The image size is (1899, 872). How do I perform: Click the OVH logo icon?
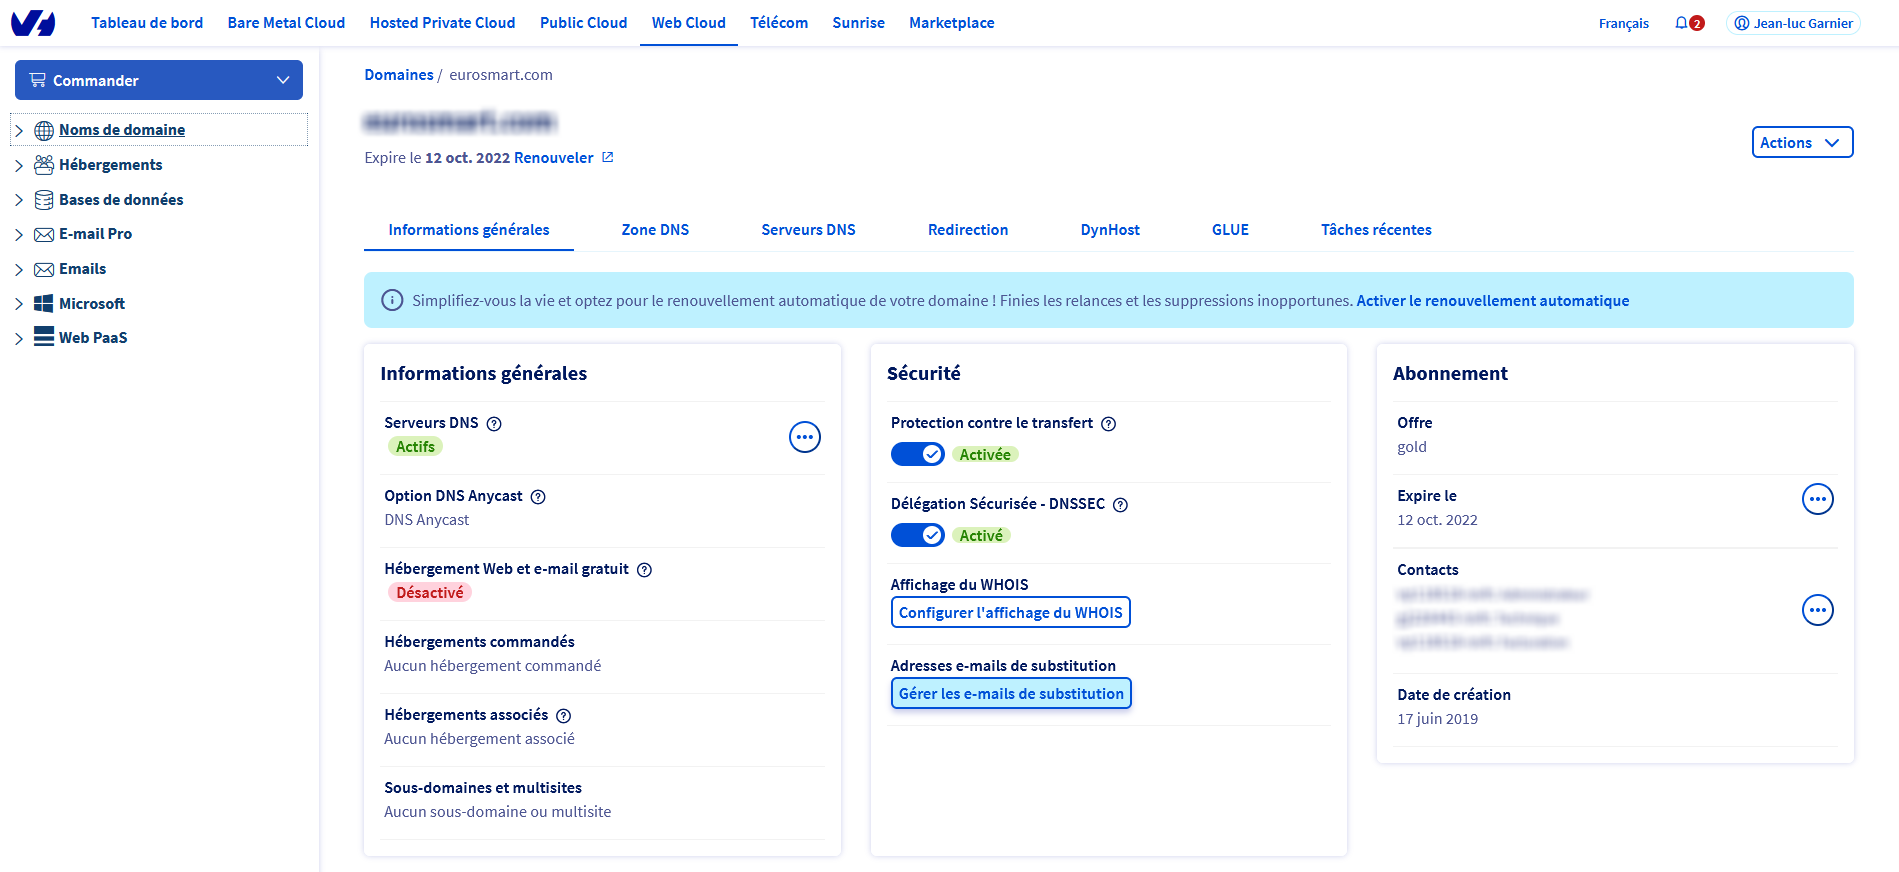click(33, 23)
